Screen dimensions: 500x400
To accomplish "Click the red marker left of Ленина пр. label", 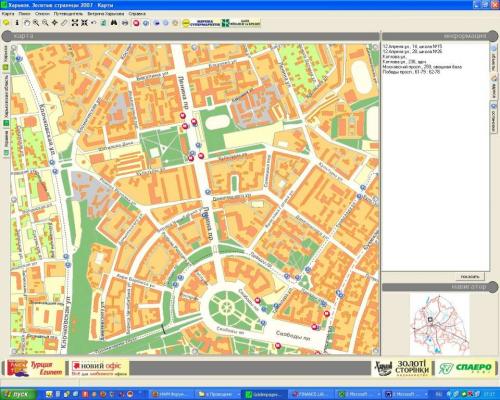I will pos(182,116).
